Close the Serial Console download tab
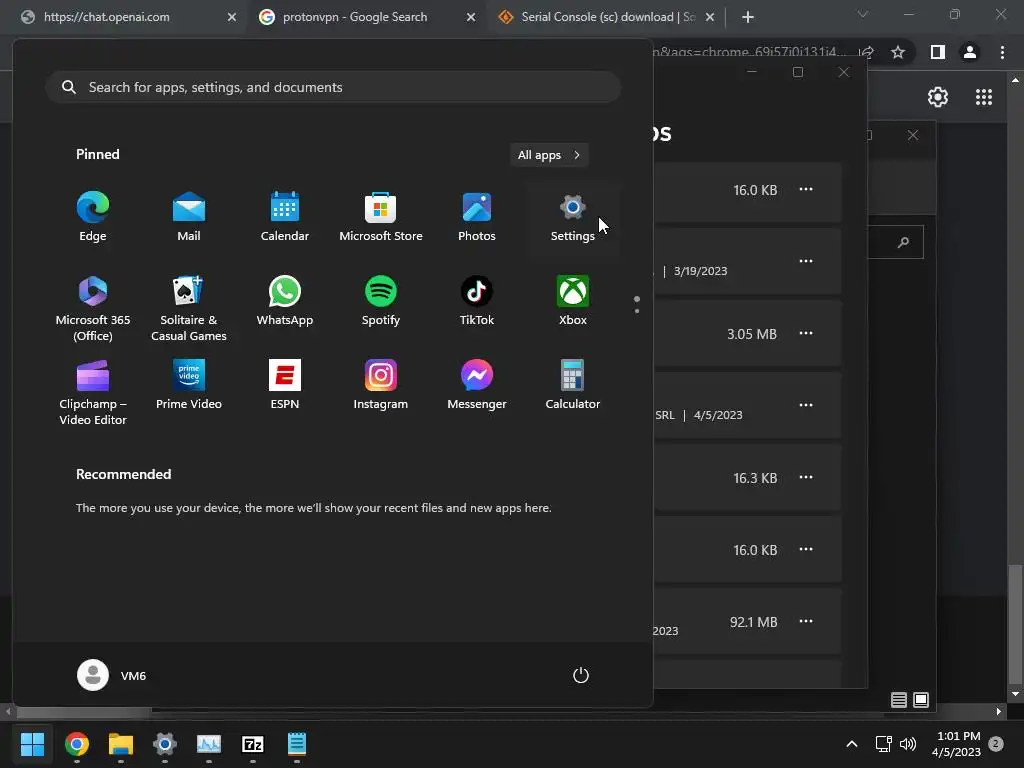The width and height of the screenshot is (1024, 768). (x=710, y=17)
